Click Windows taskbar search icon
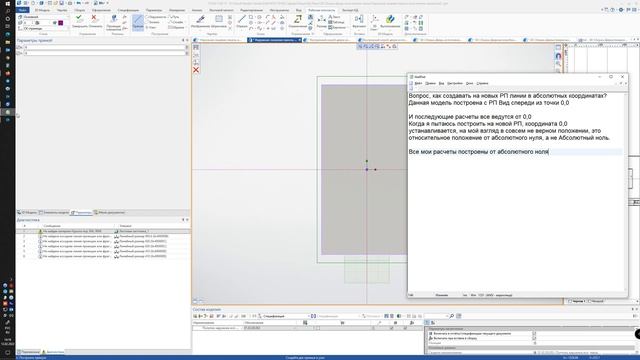Image resolution: width=640 pixels, height=360 pixels. point(7,11)
